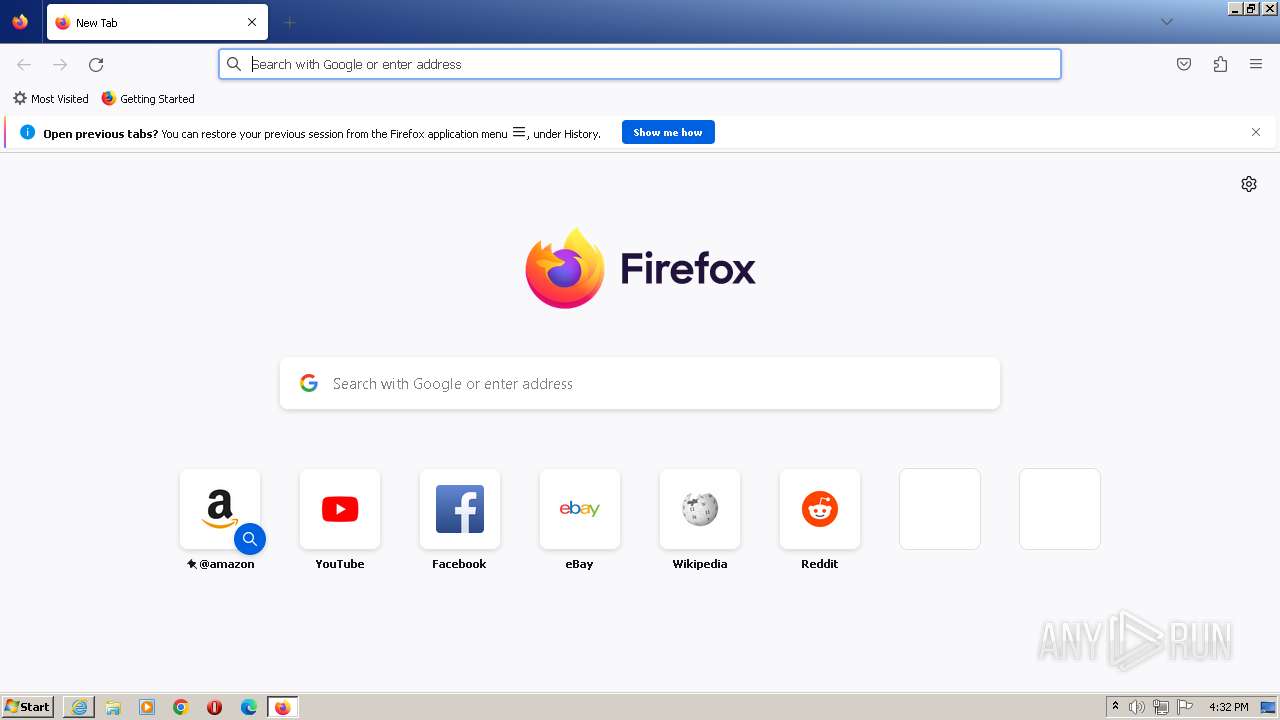The width and height of the screenshot is (1280, 720).
Task: Open Windows Media Player from taskbar
Action: pos(147,707)
